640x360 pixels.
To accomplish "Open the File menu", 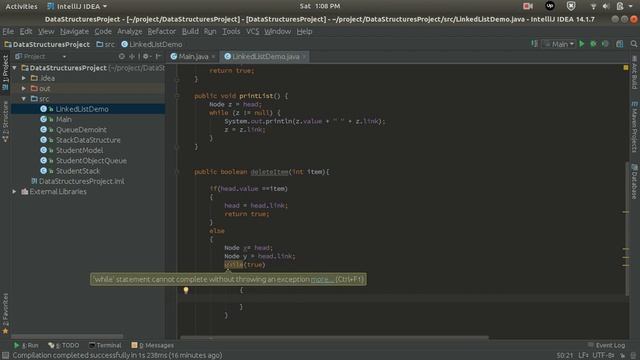I will point(8,31).
